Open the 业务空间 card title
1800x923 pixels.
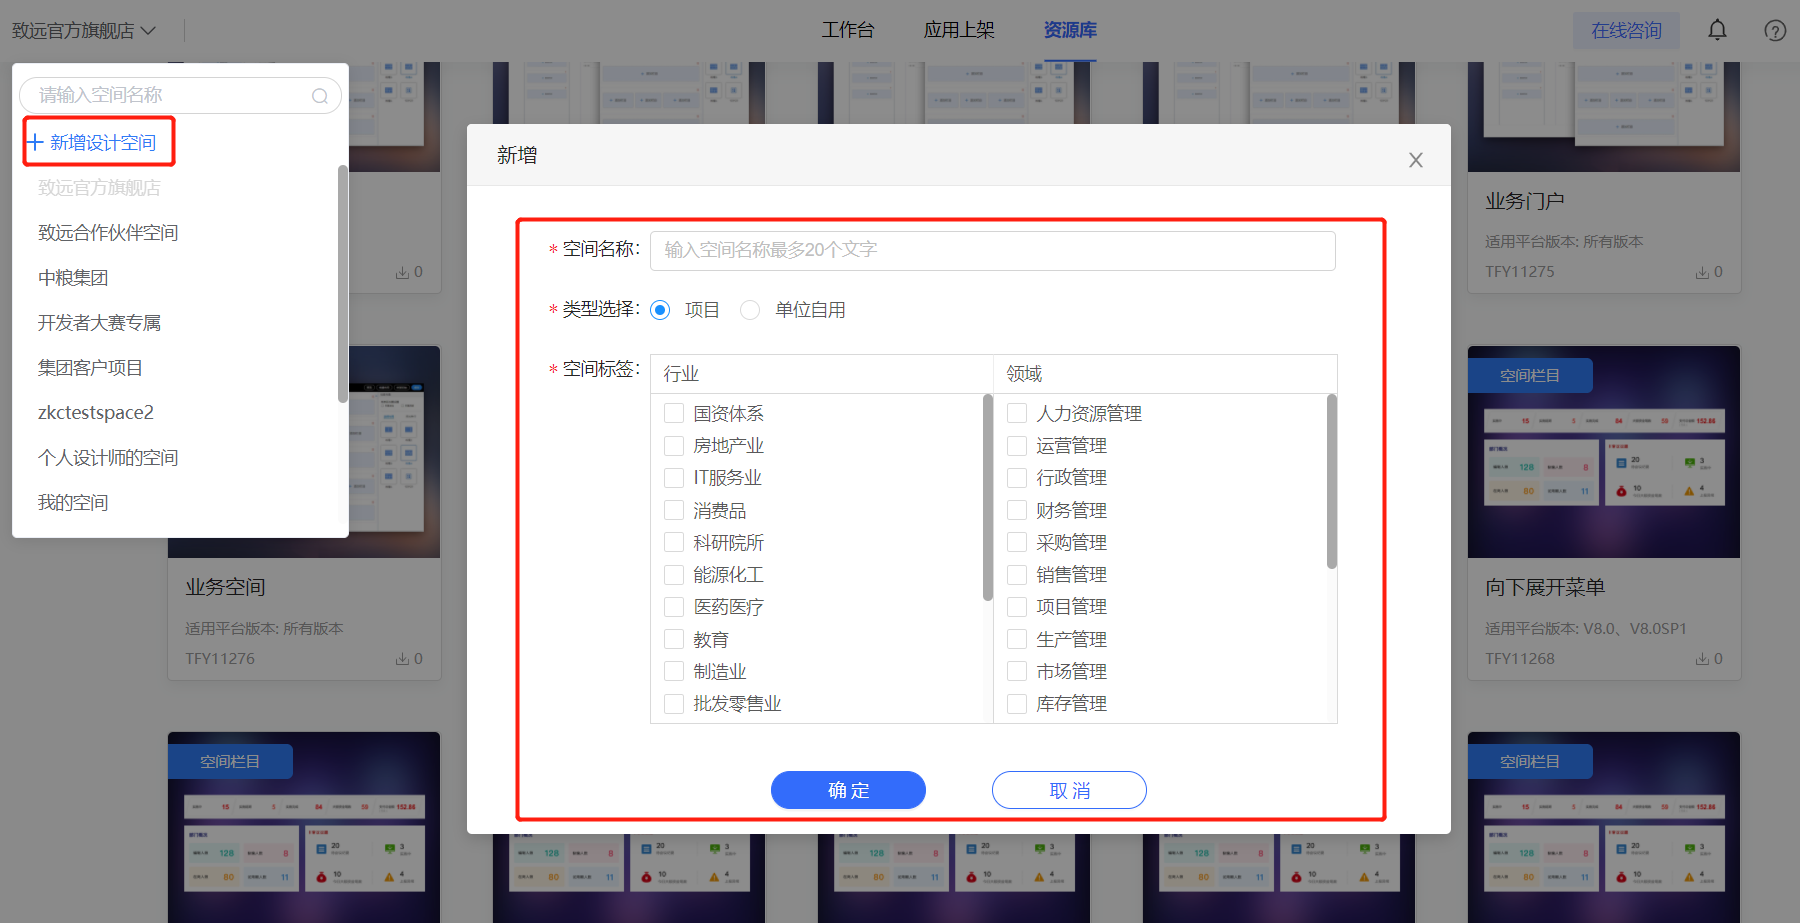coord(225,587)
